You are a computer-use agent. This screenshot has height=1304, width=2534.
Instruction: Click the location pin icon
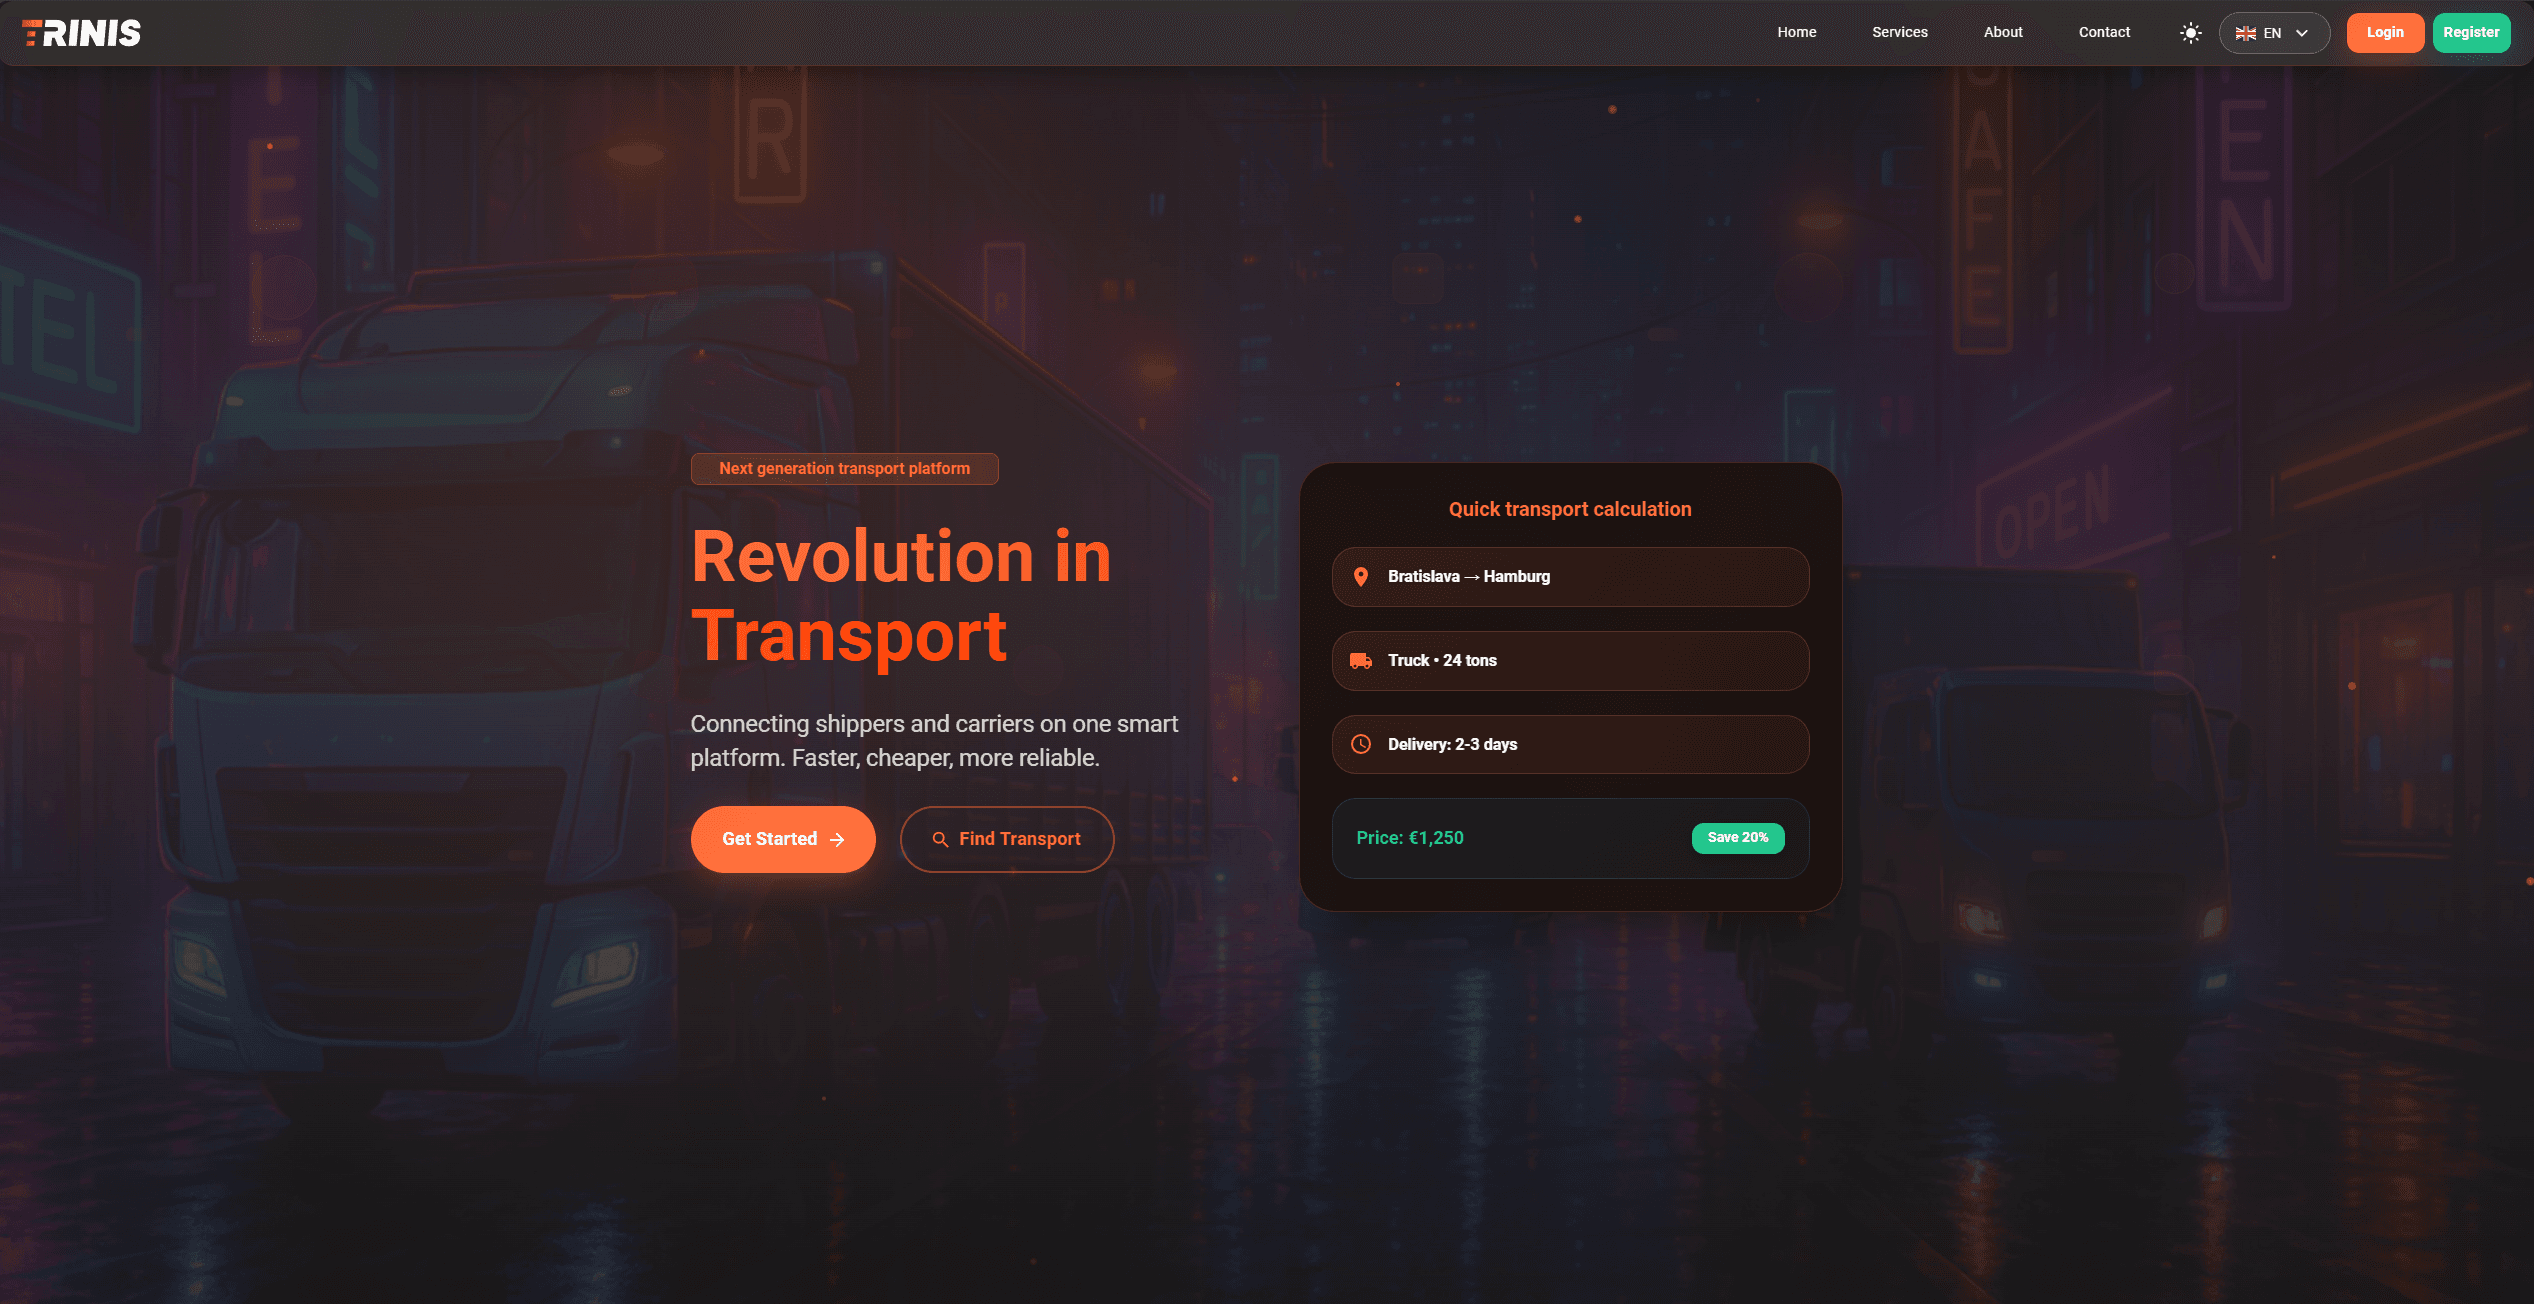1360,577
